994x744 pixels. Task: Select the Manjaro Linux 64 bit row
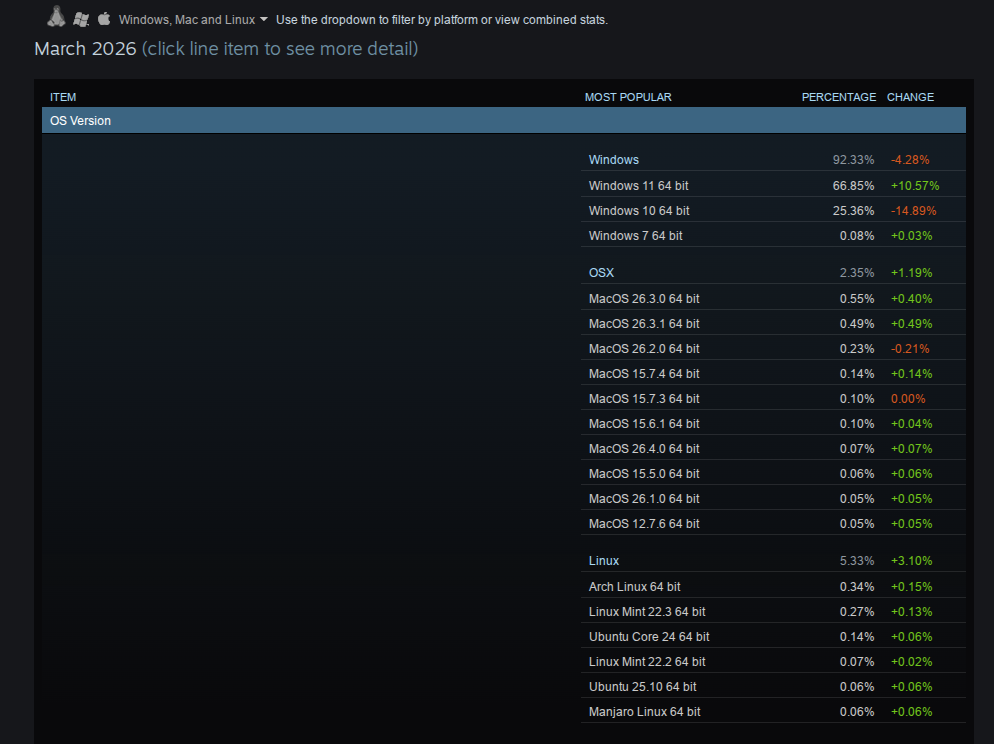(x=773, y=712)
